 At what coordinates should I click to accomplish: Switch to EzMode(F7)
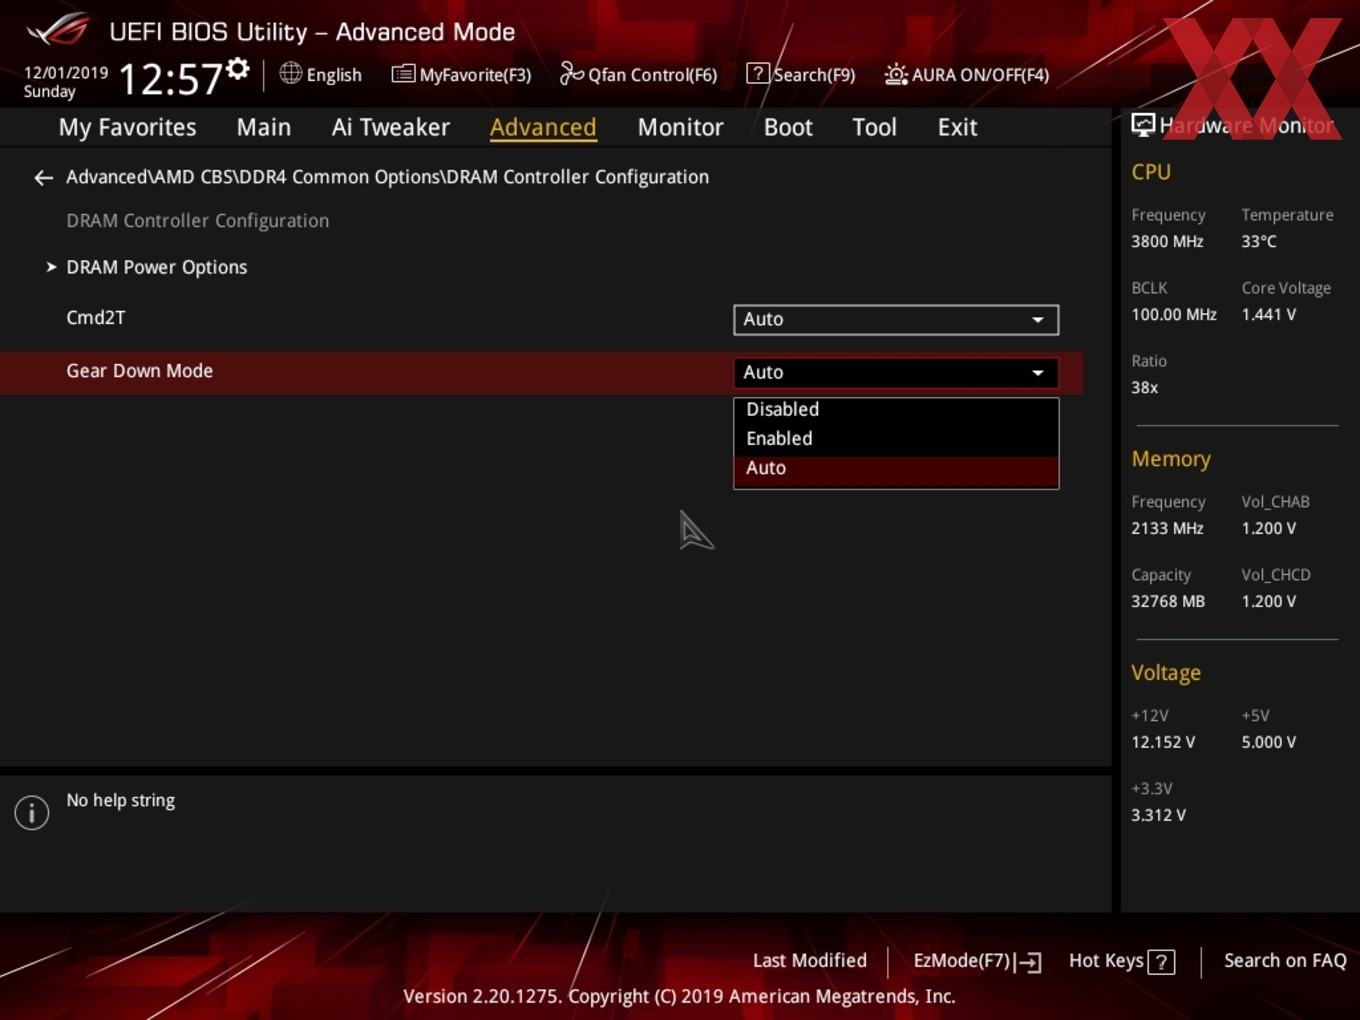pos(977,961)
